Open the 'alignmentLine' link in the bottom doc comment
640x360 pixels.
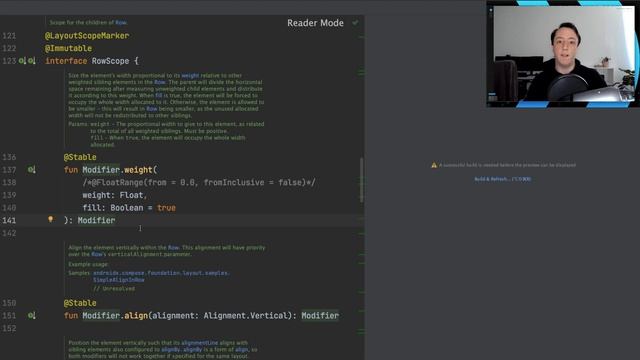pos(200,343)
